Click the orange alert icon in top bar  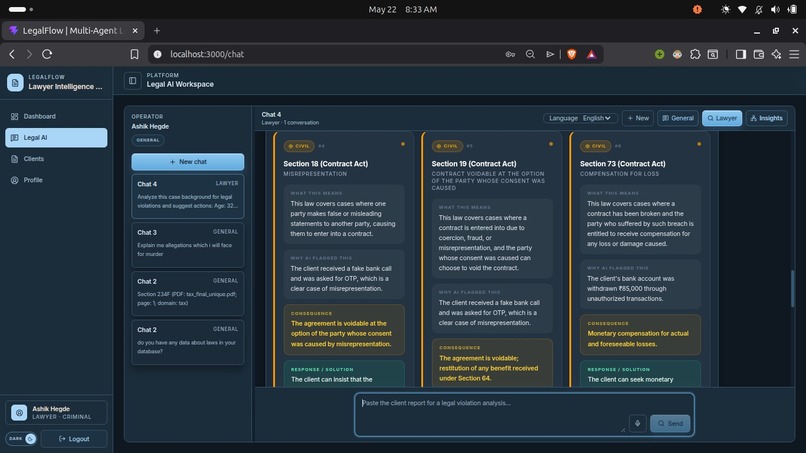(697, 9)
